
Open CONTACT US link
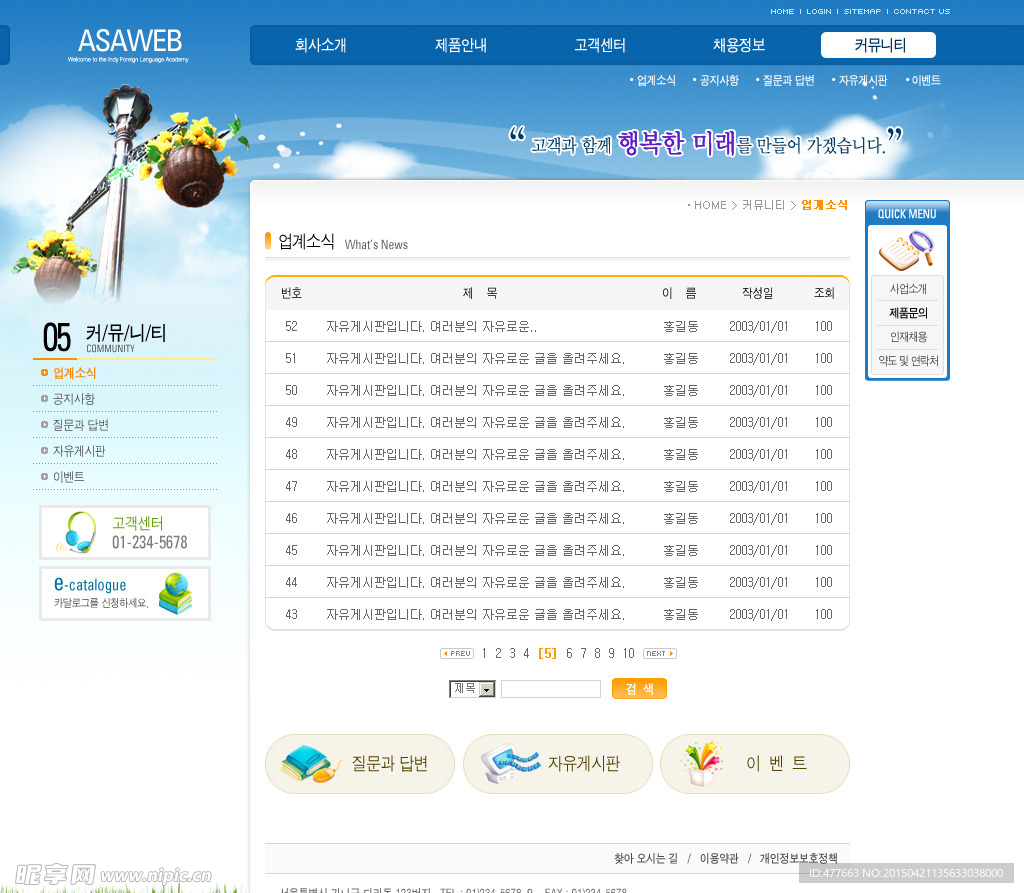[x=921, y=11]
